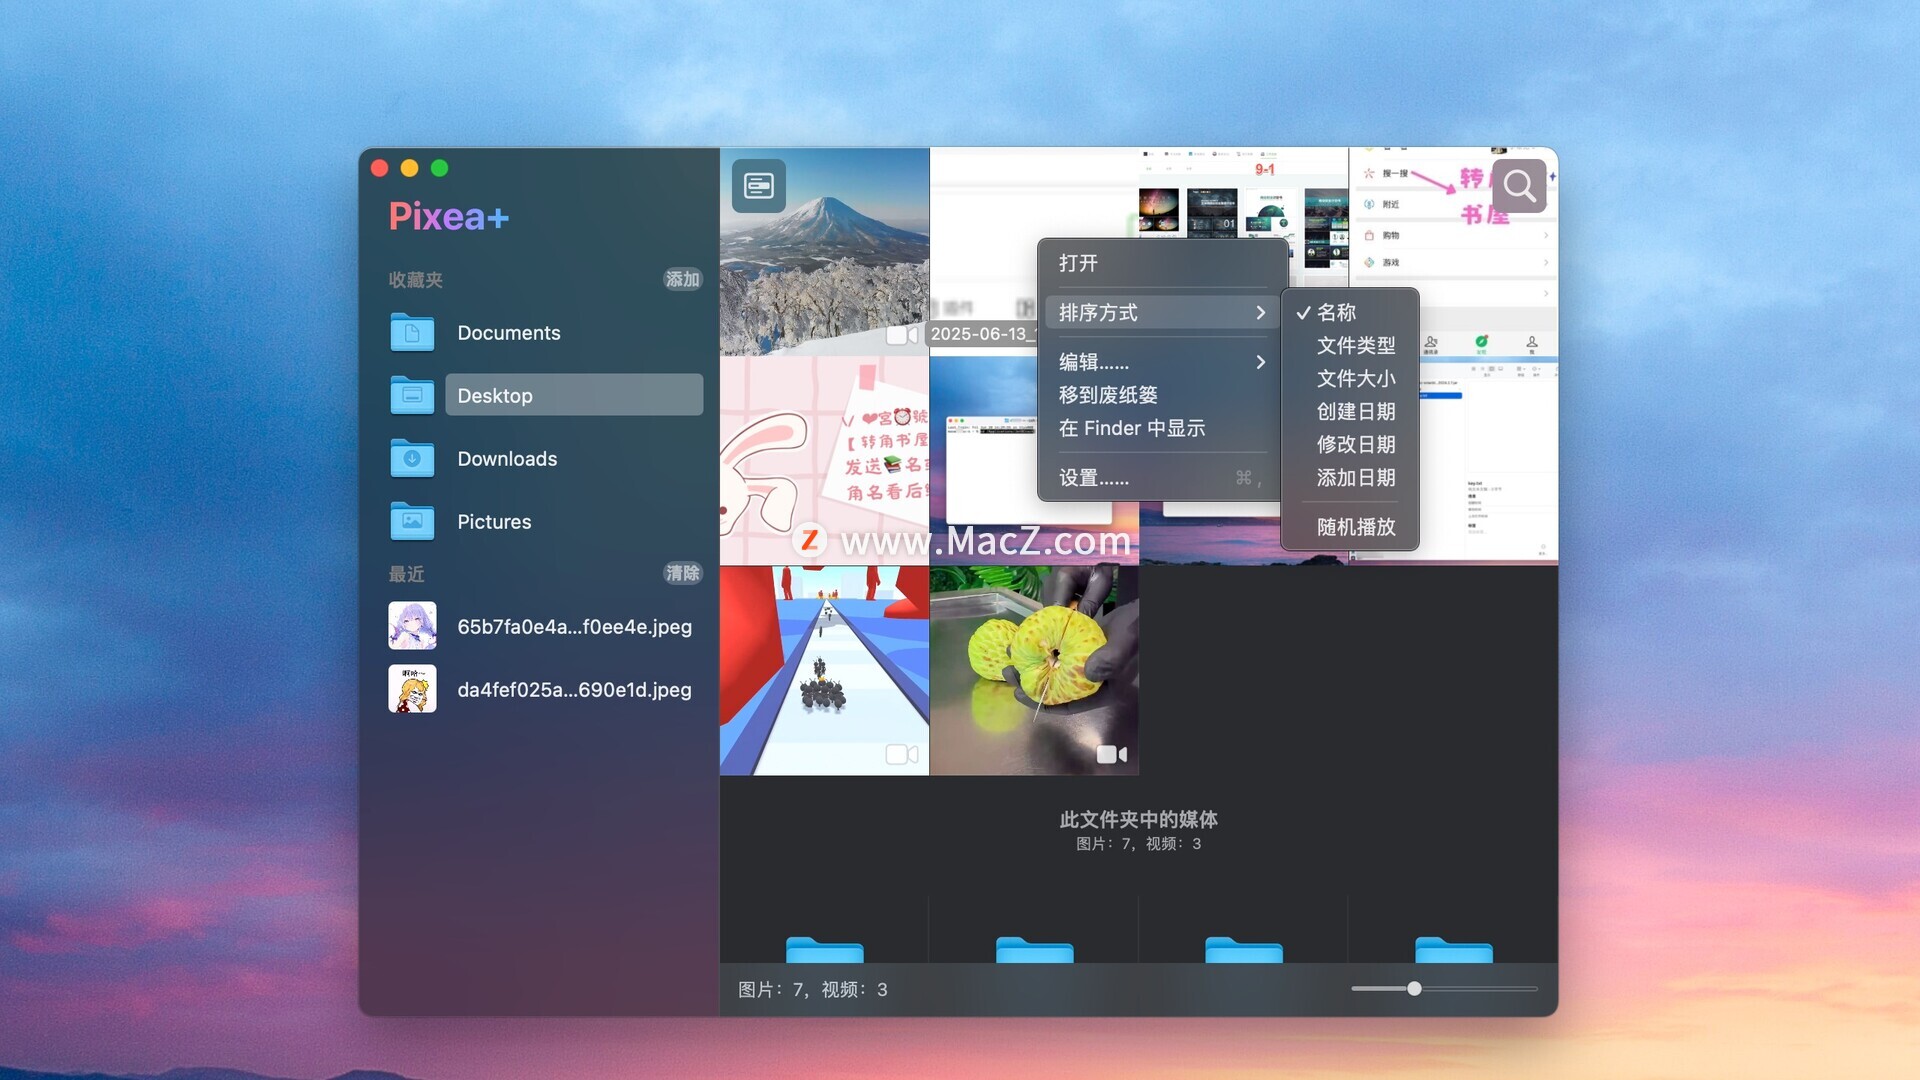
Task: Click the chevron next to 编辑......
Action: (1261, 362)
